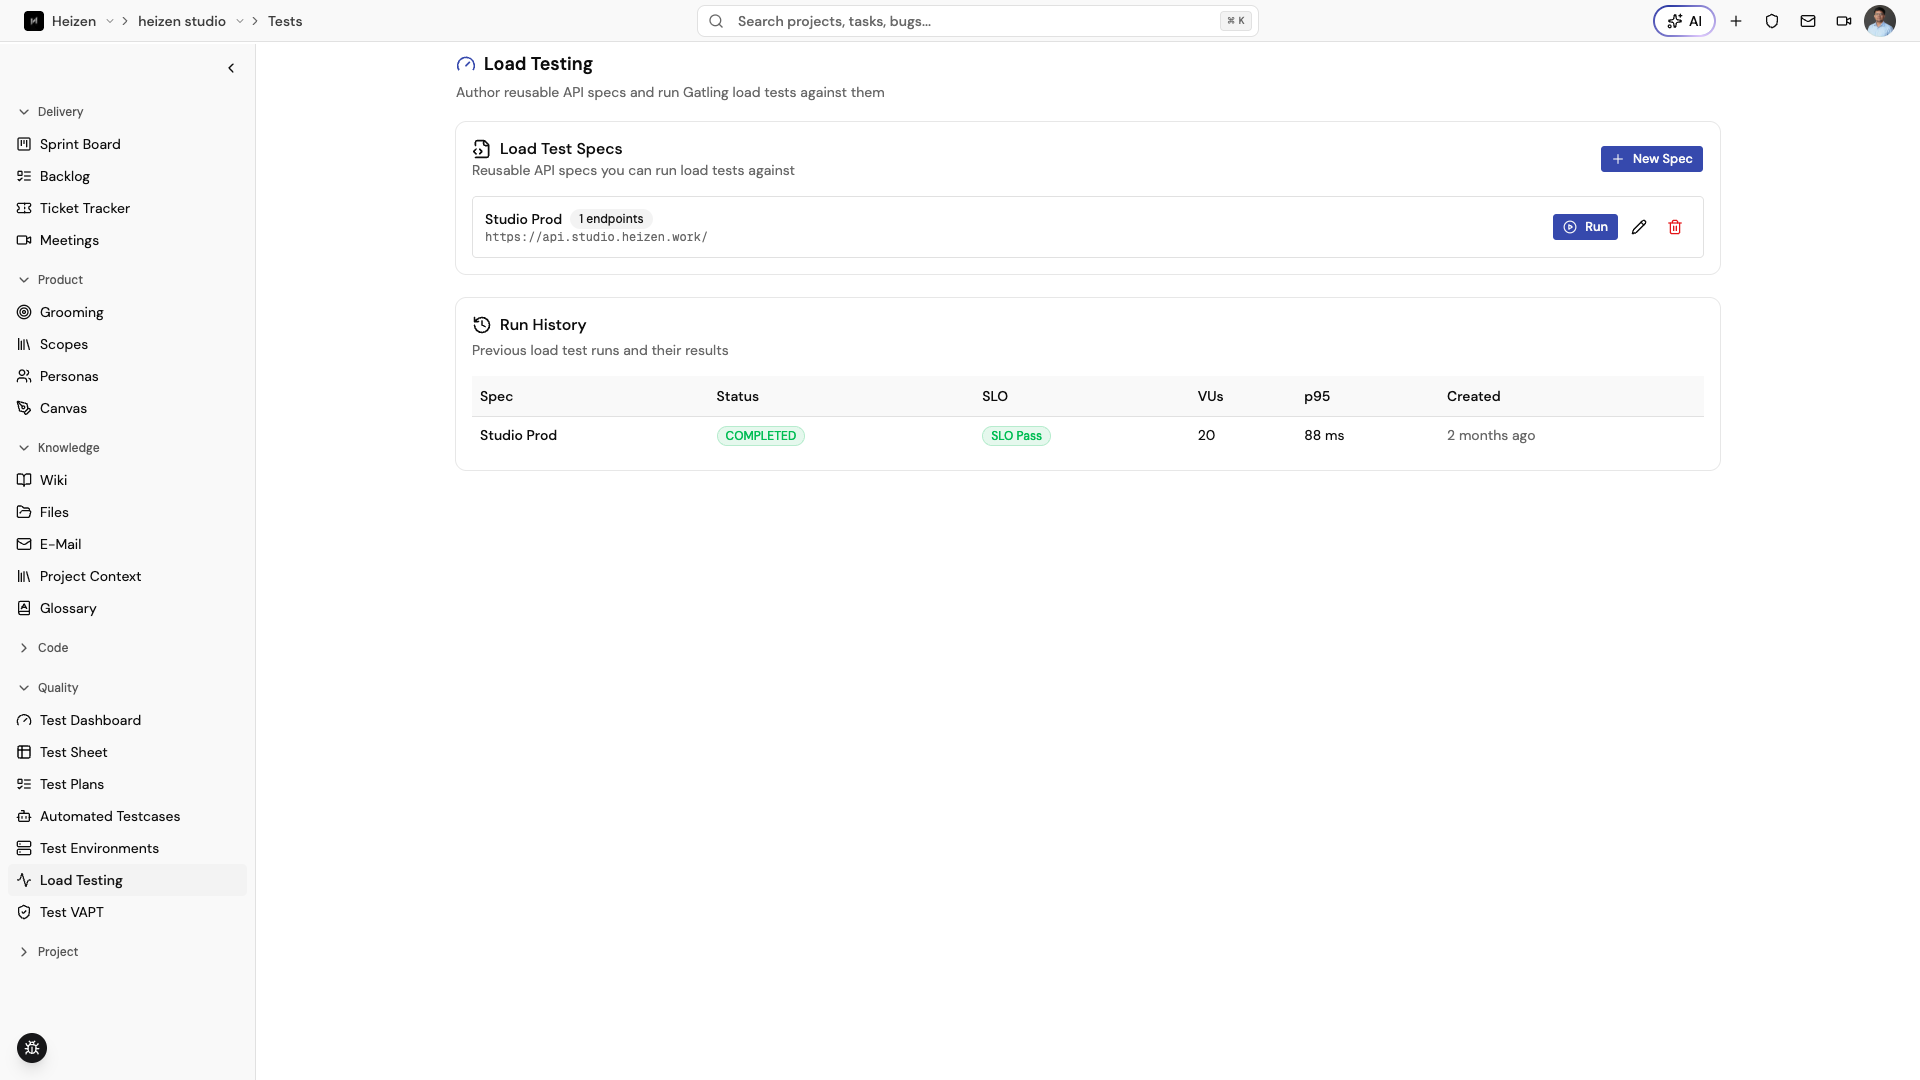The image size is (1920, 1080).
Task: Click the Test Sheet icon
Action: coord(24,752)
